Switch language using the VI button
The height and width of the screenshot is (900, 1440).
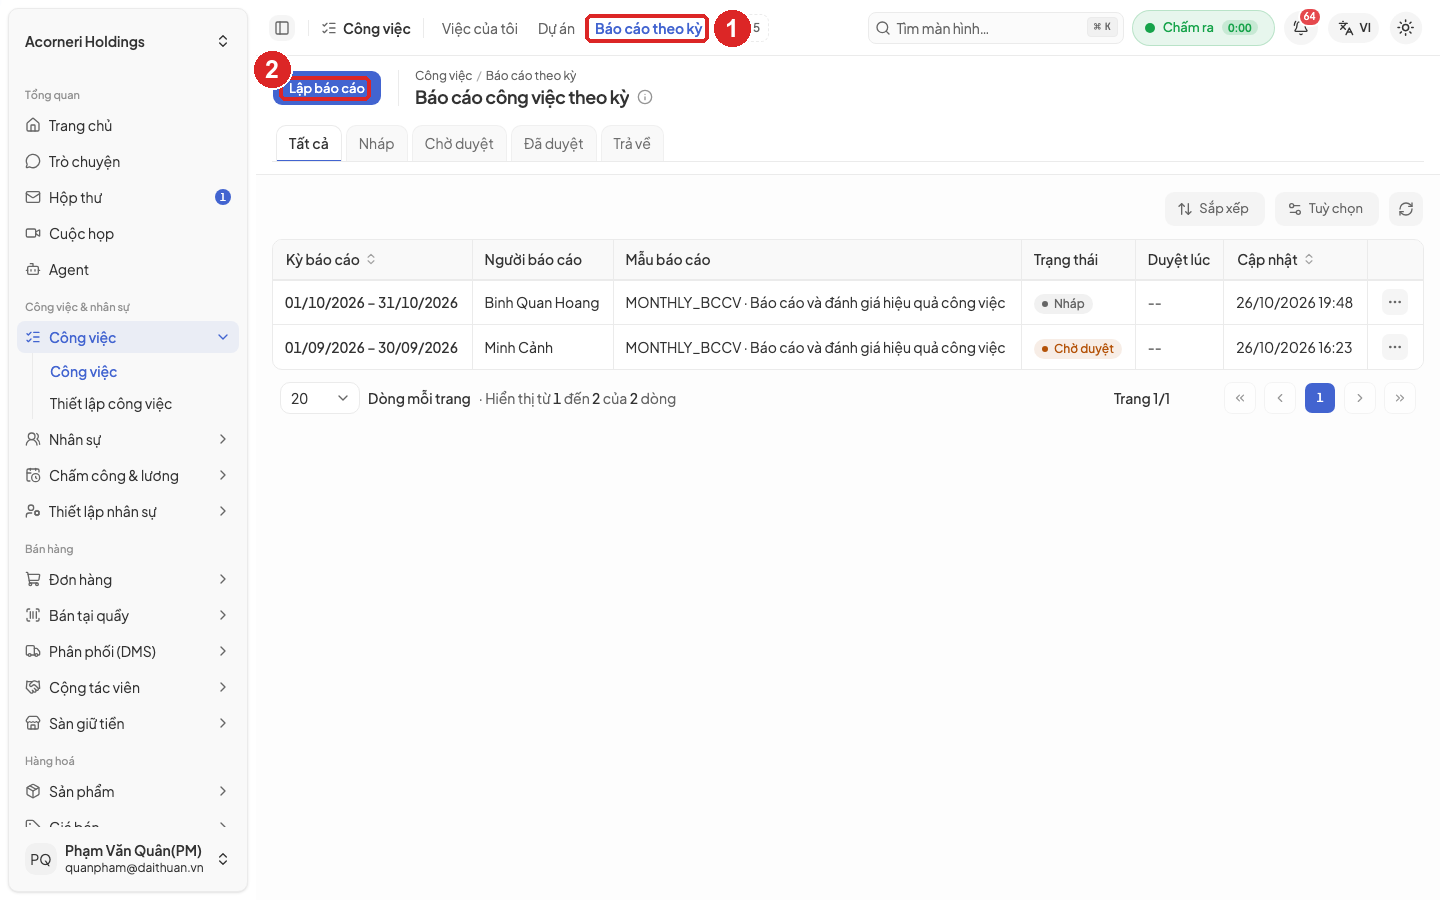tap(1354, 28)
